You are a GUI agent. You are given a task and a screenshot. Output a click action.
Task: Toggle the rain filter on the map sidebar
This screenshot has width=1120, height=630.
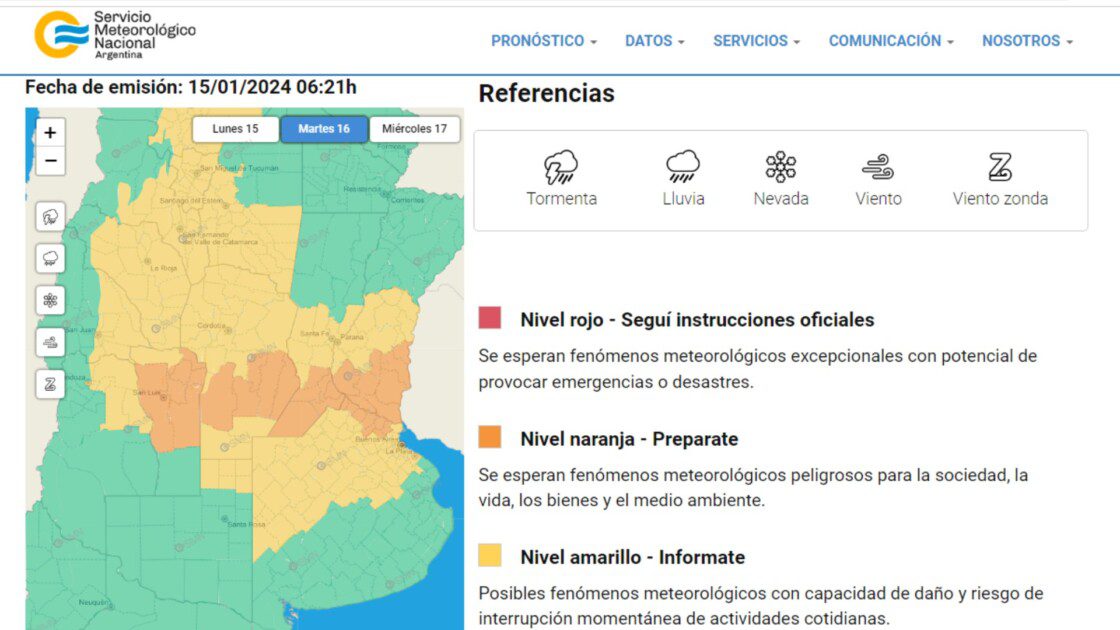49,256
